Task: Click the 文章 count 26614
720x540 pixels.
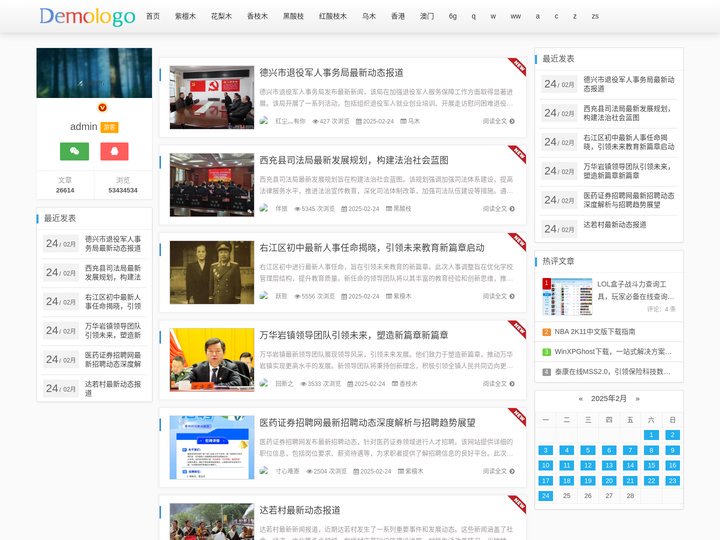Action: (x=65, y=190)
